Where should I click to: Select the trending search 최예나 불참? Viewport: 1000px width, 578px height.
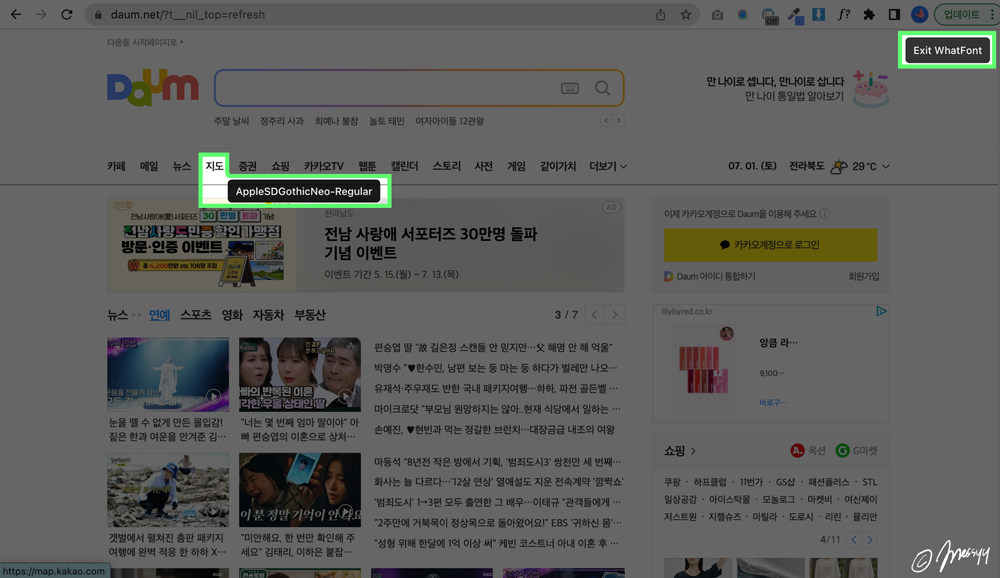pyautogui.click(x=336, y=121)
